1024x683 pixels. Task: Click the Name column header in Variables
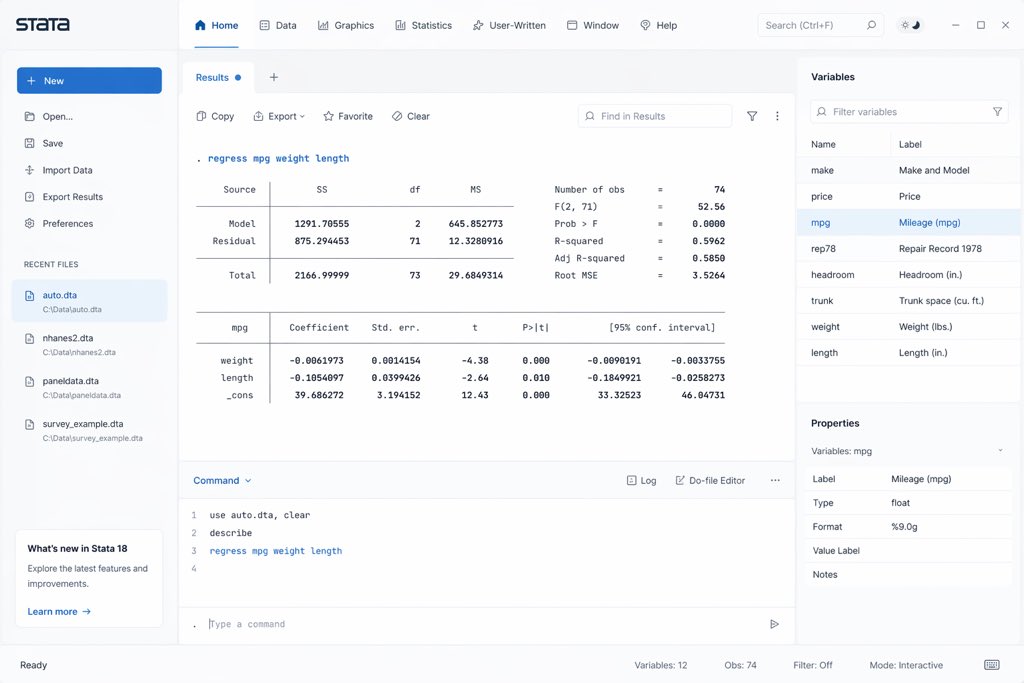click(824, 144)
